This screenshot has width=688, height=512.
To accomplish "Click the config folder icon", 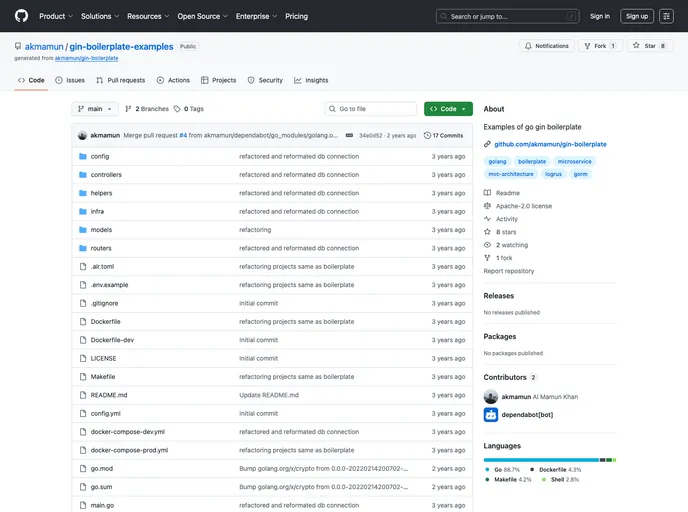I will 82,156.
